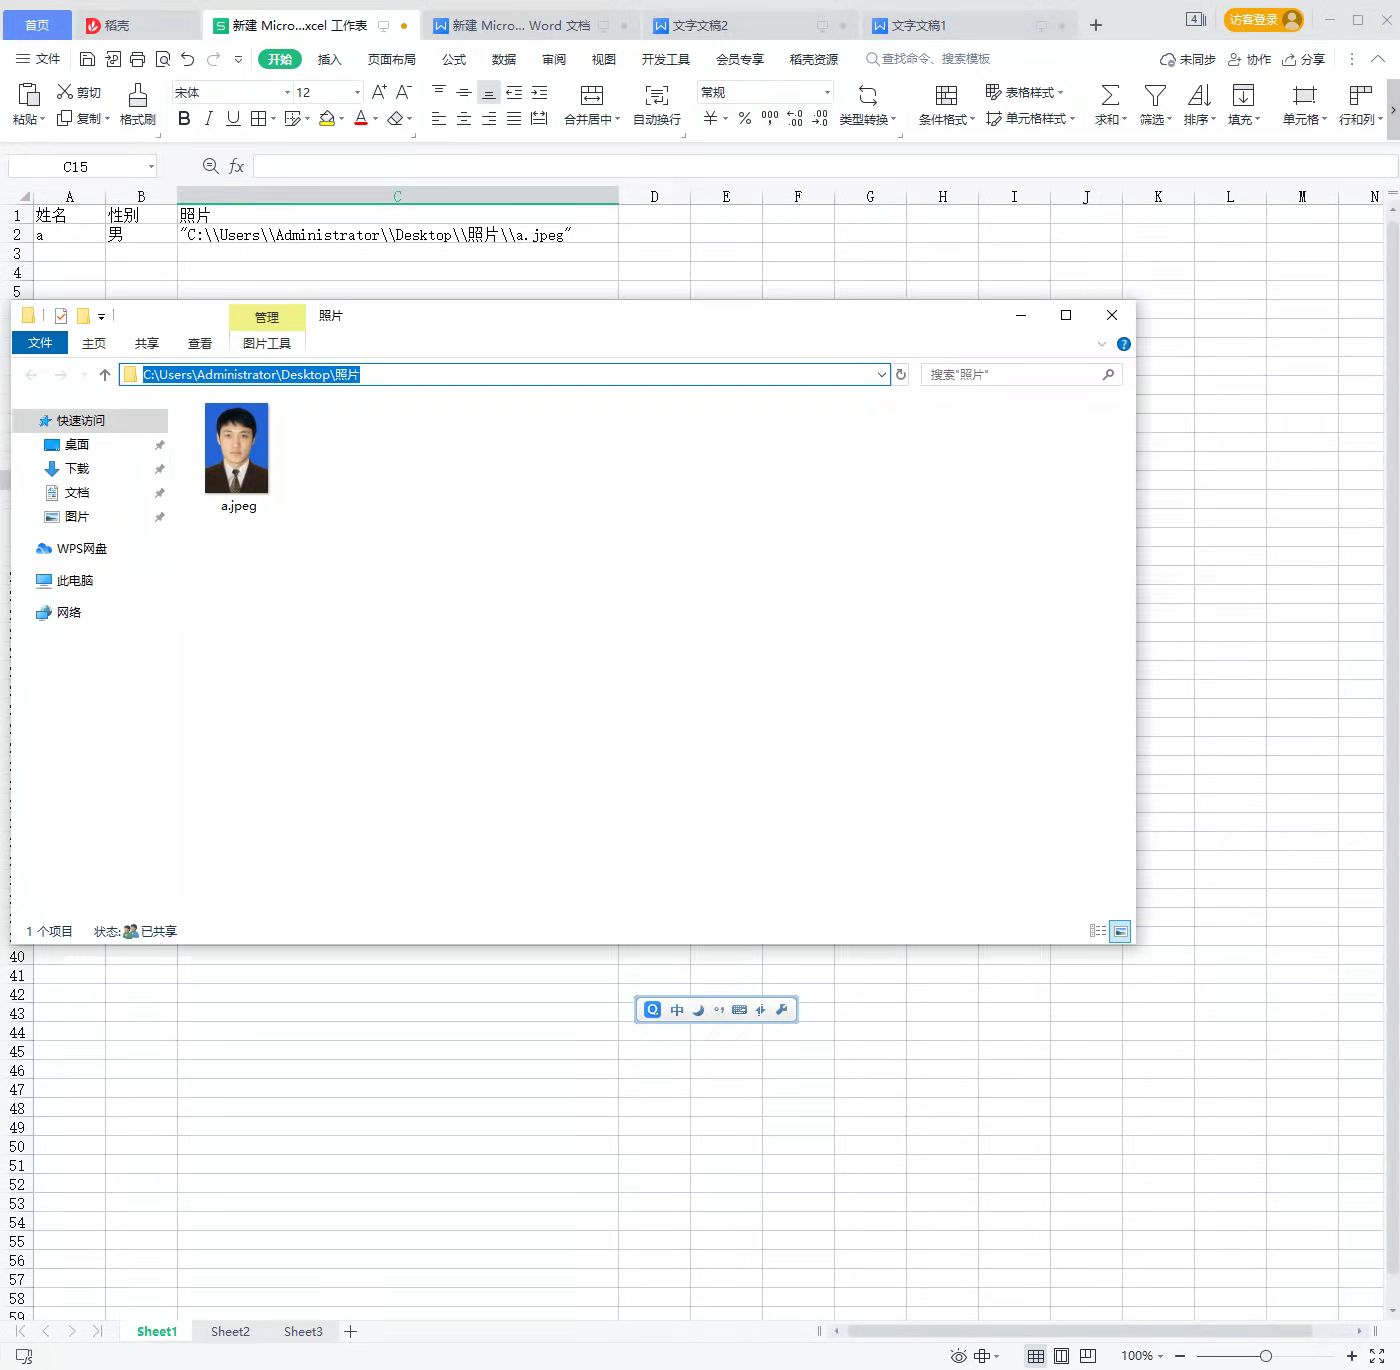Switch to the 页面布局 ribbon tab
Viewport: 1400px width, 1370px height.
point(391,59)
